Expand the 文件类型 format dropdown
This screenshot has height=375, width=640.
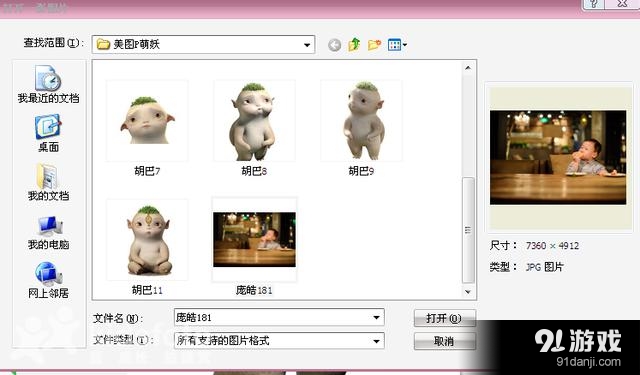pos(376,341)
